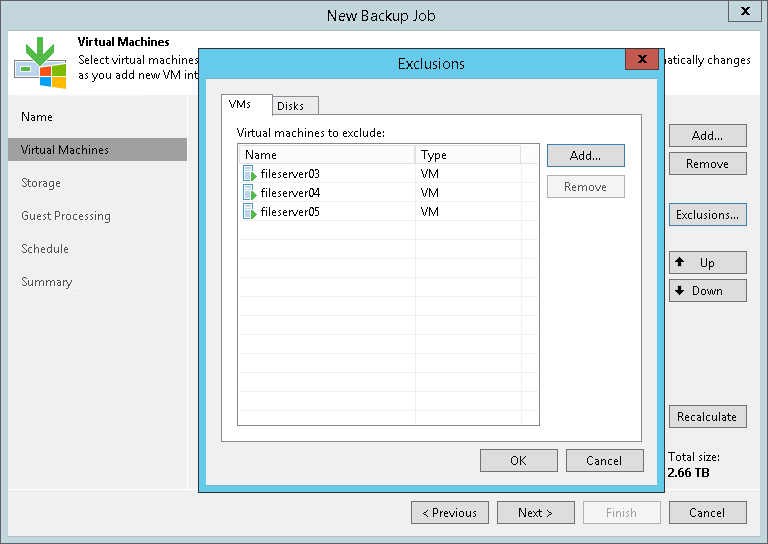The width and height of the screenshot is (768, 544).
Task: Click Remove in Exclusions dialog
Action: (585, 187)
